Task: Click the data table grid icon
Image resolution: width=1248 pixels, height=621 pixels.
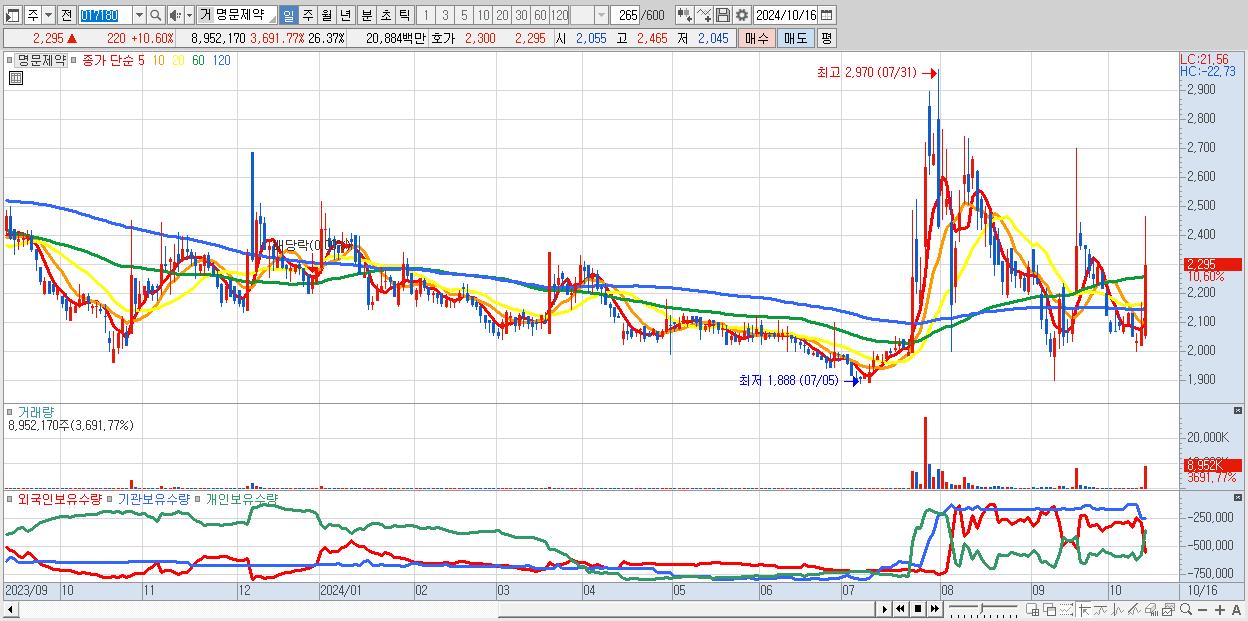Action: [16, 78]
